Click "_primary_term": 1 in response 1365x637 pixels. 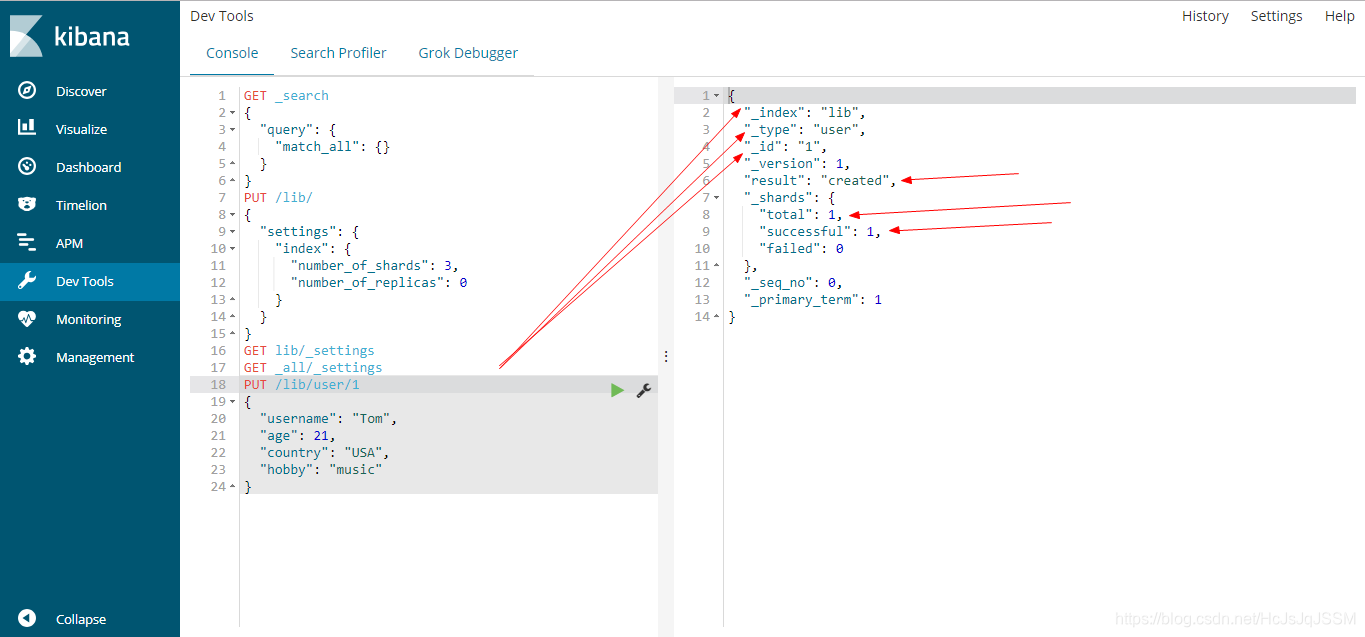(x=813, y=300)
